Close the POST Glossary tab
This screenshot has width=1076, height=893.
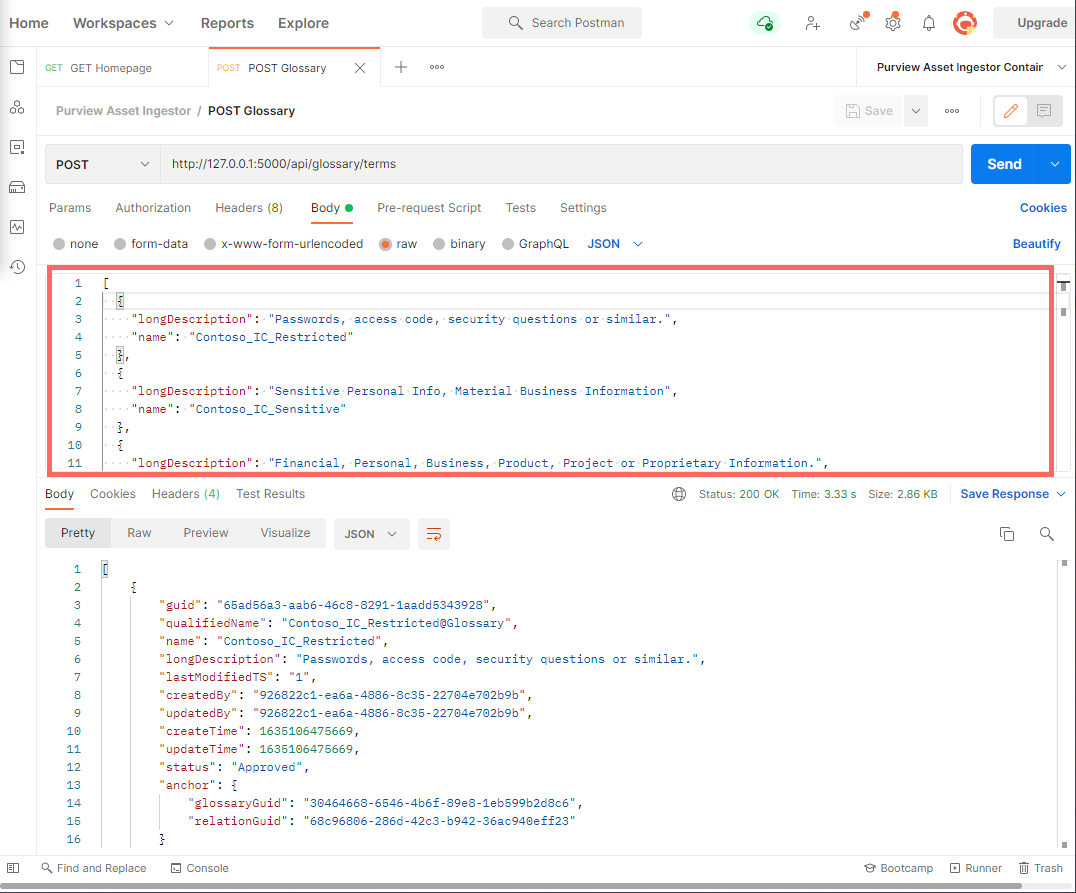pos(360,68)
